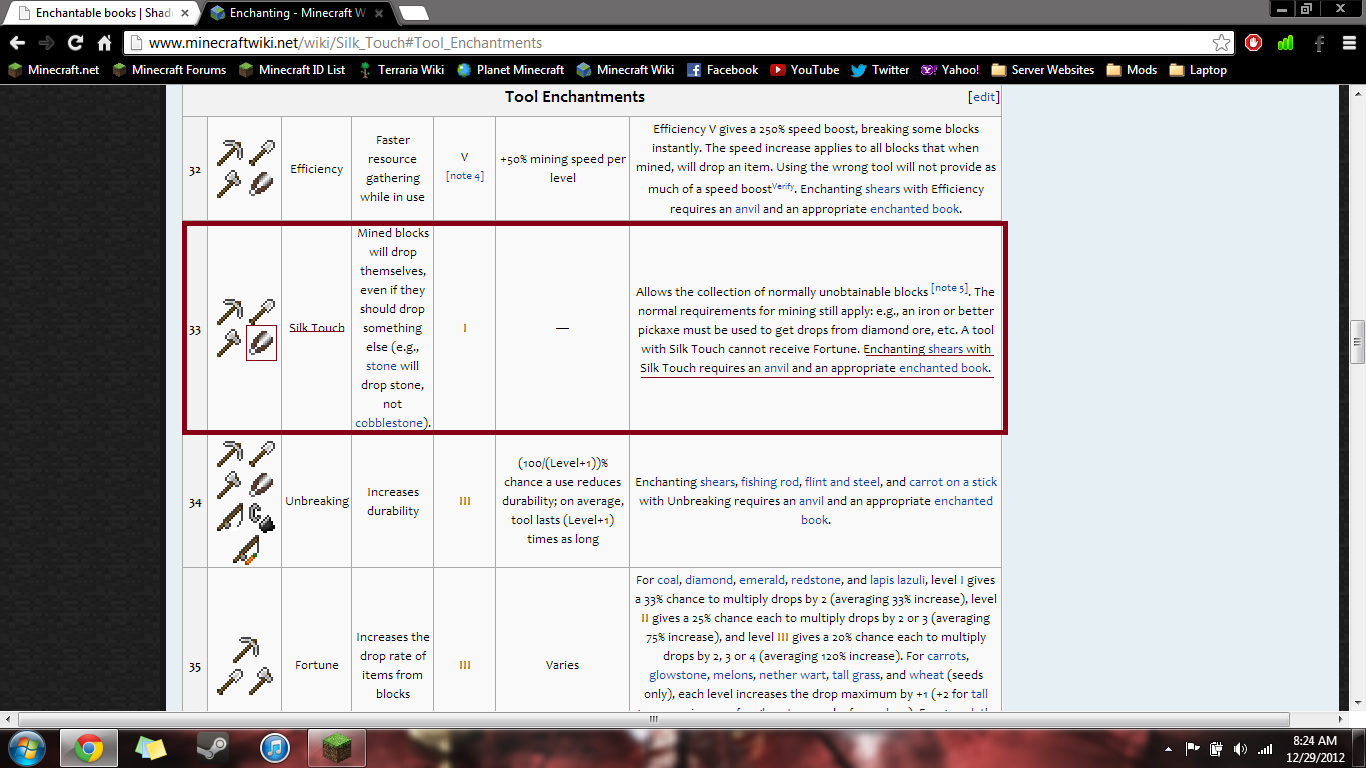Open the note 5 reference link
Viewport: 1366px width, 768px height.
coord(949,289)
